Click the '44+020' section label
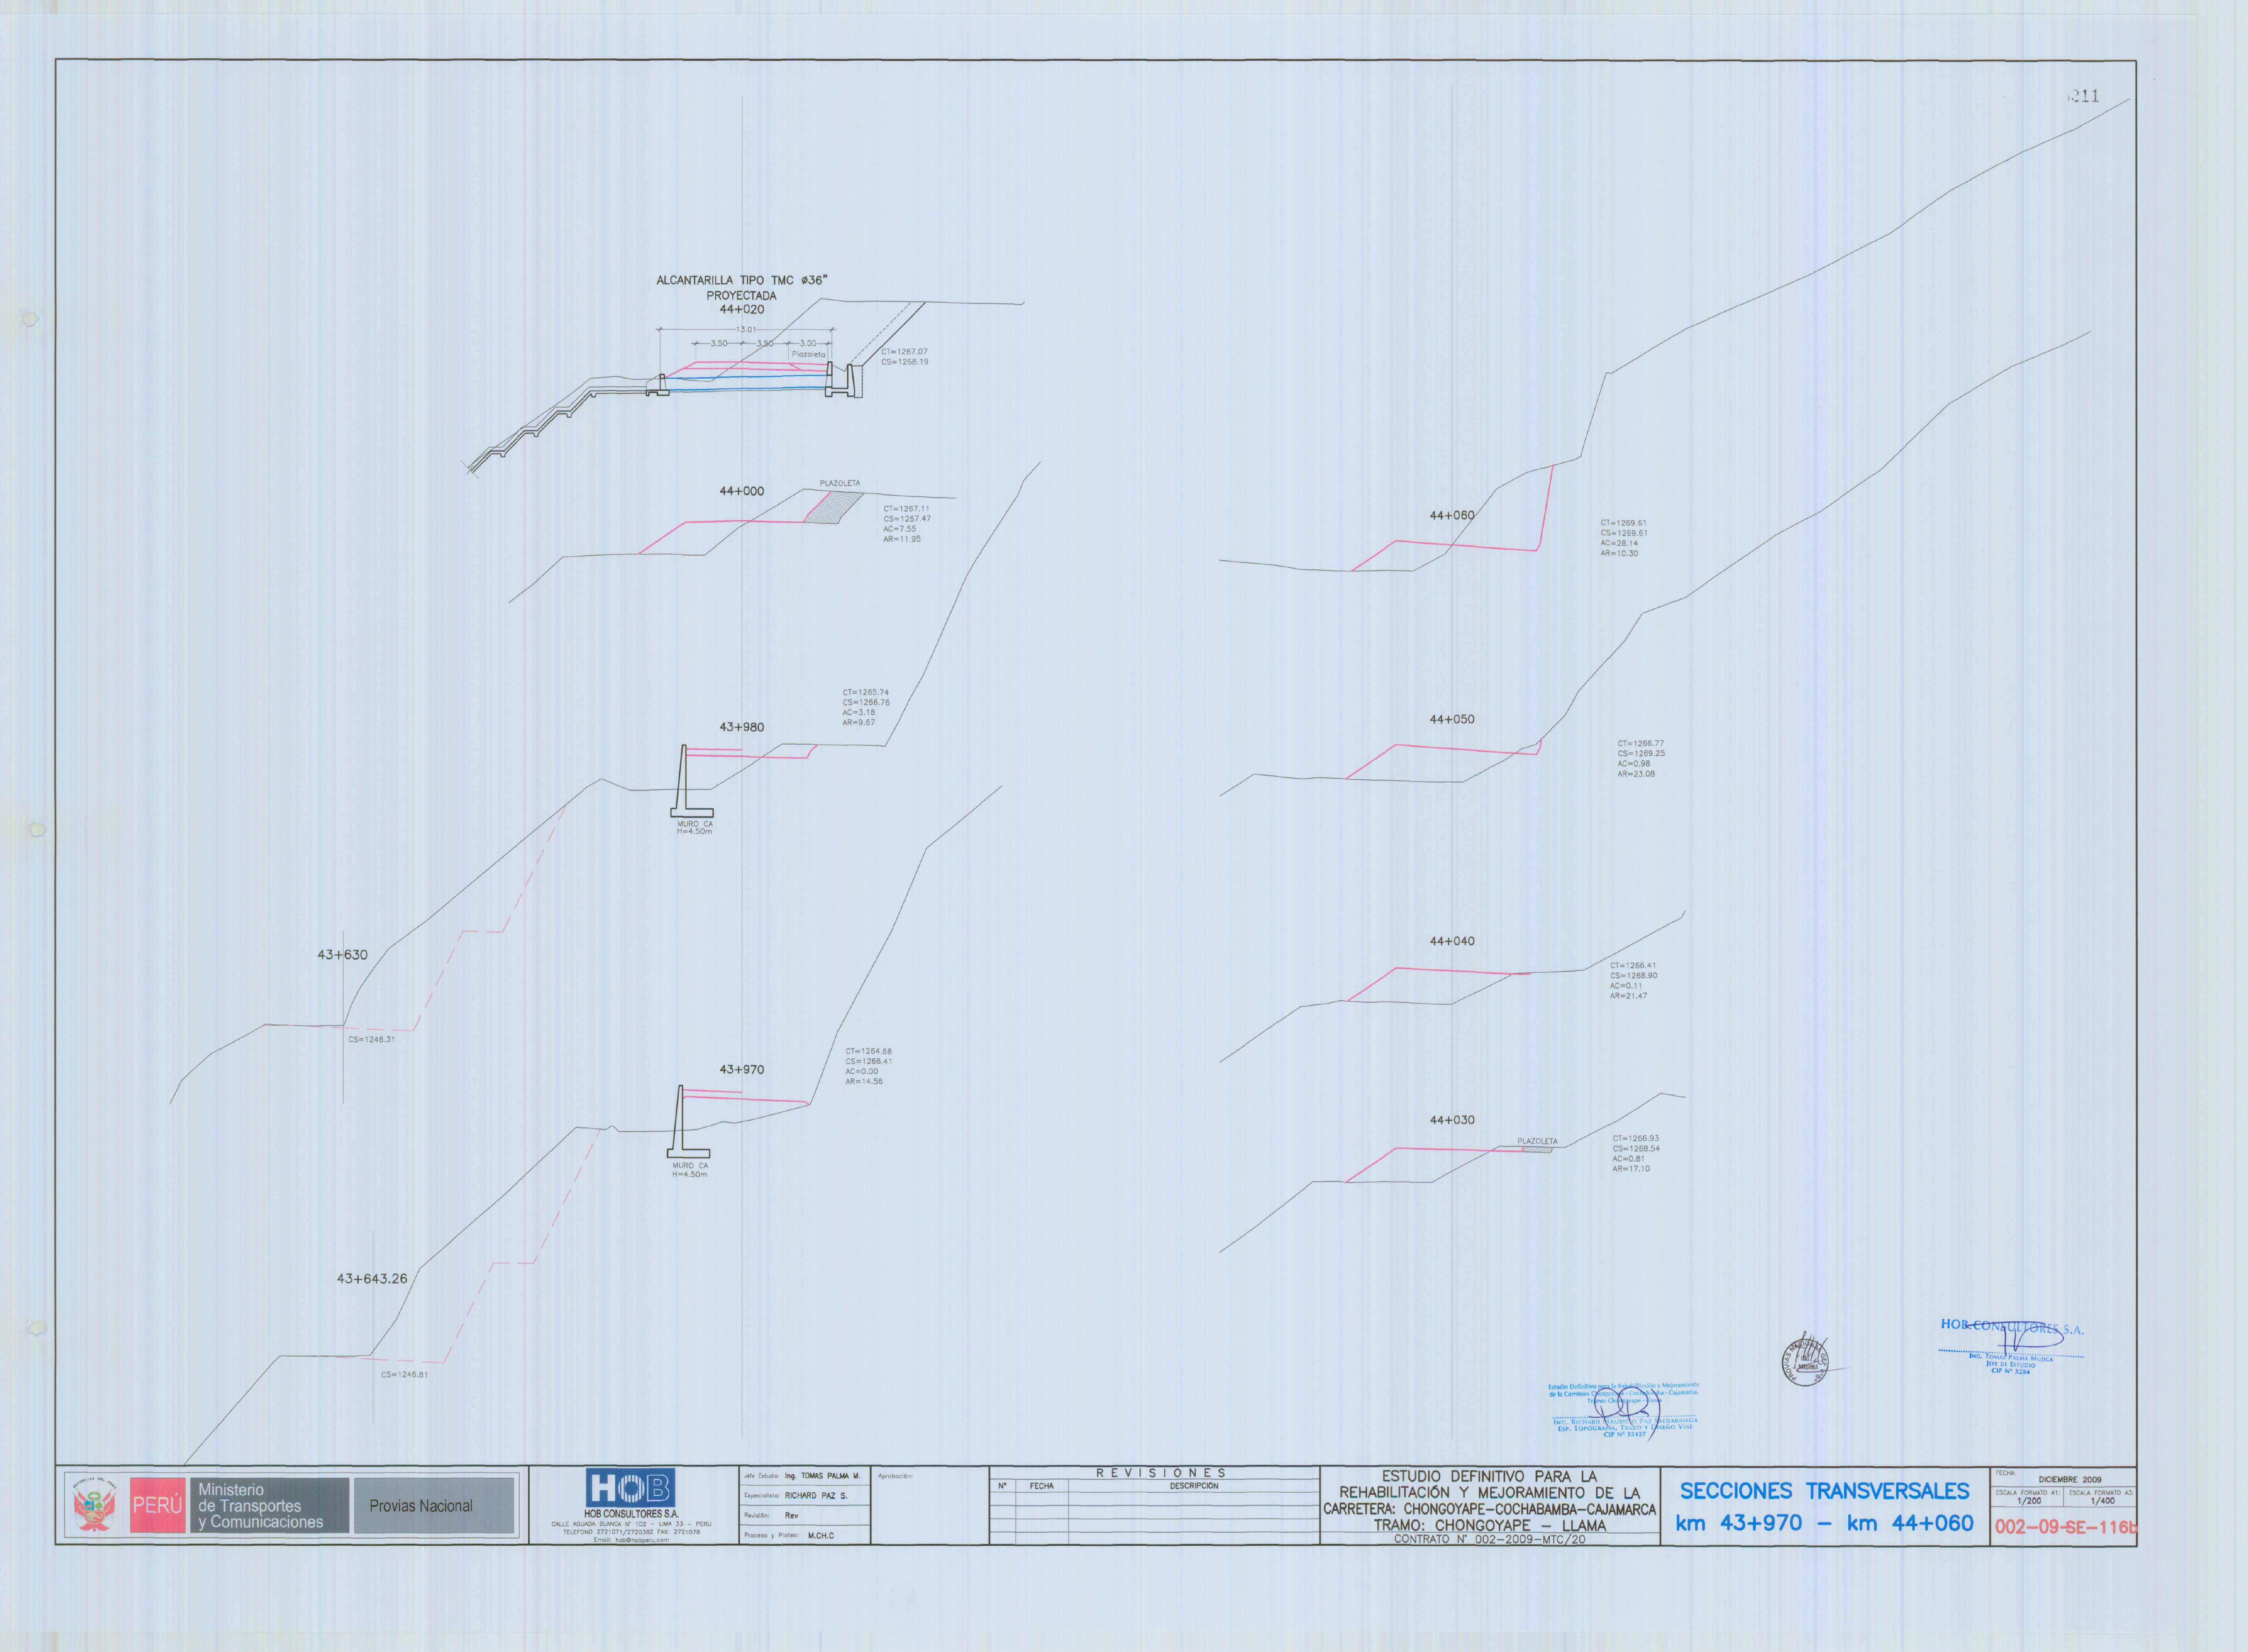2248x1652 pixels. click(x=742, y=310)
